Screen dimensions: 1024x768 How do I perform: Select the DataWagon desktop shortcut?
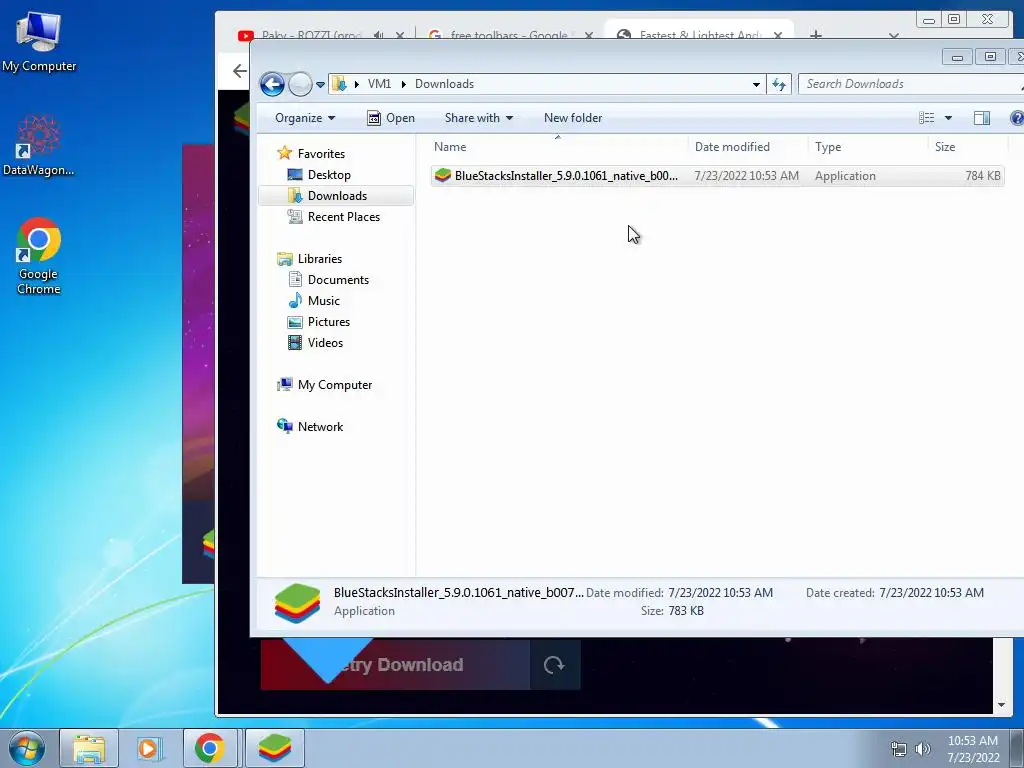pyautogui.click(x=39, y=146)
